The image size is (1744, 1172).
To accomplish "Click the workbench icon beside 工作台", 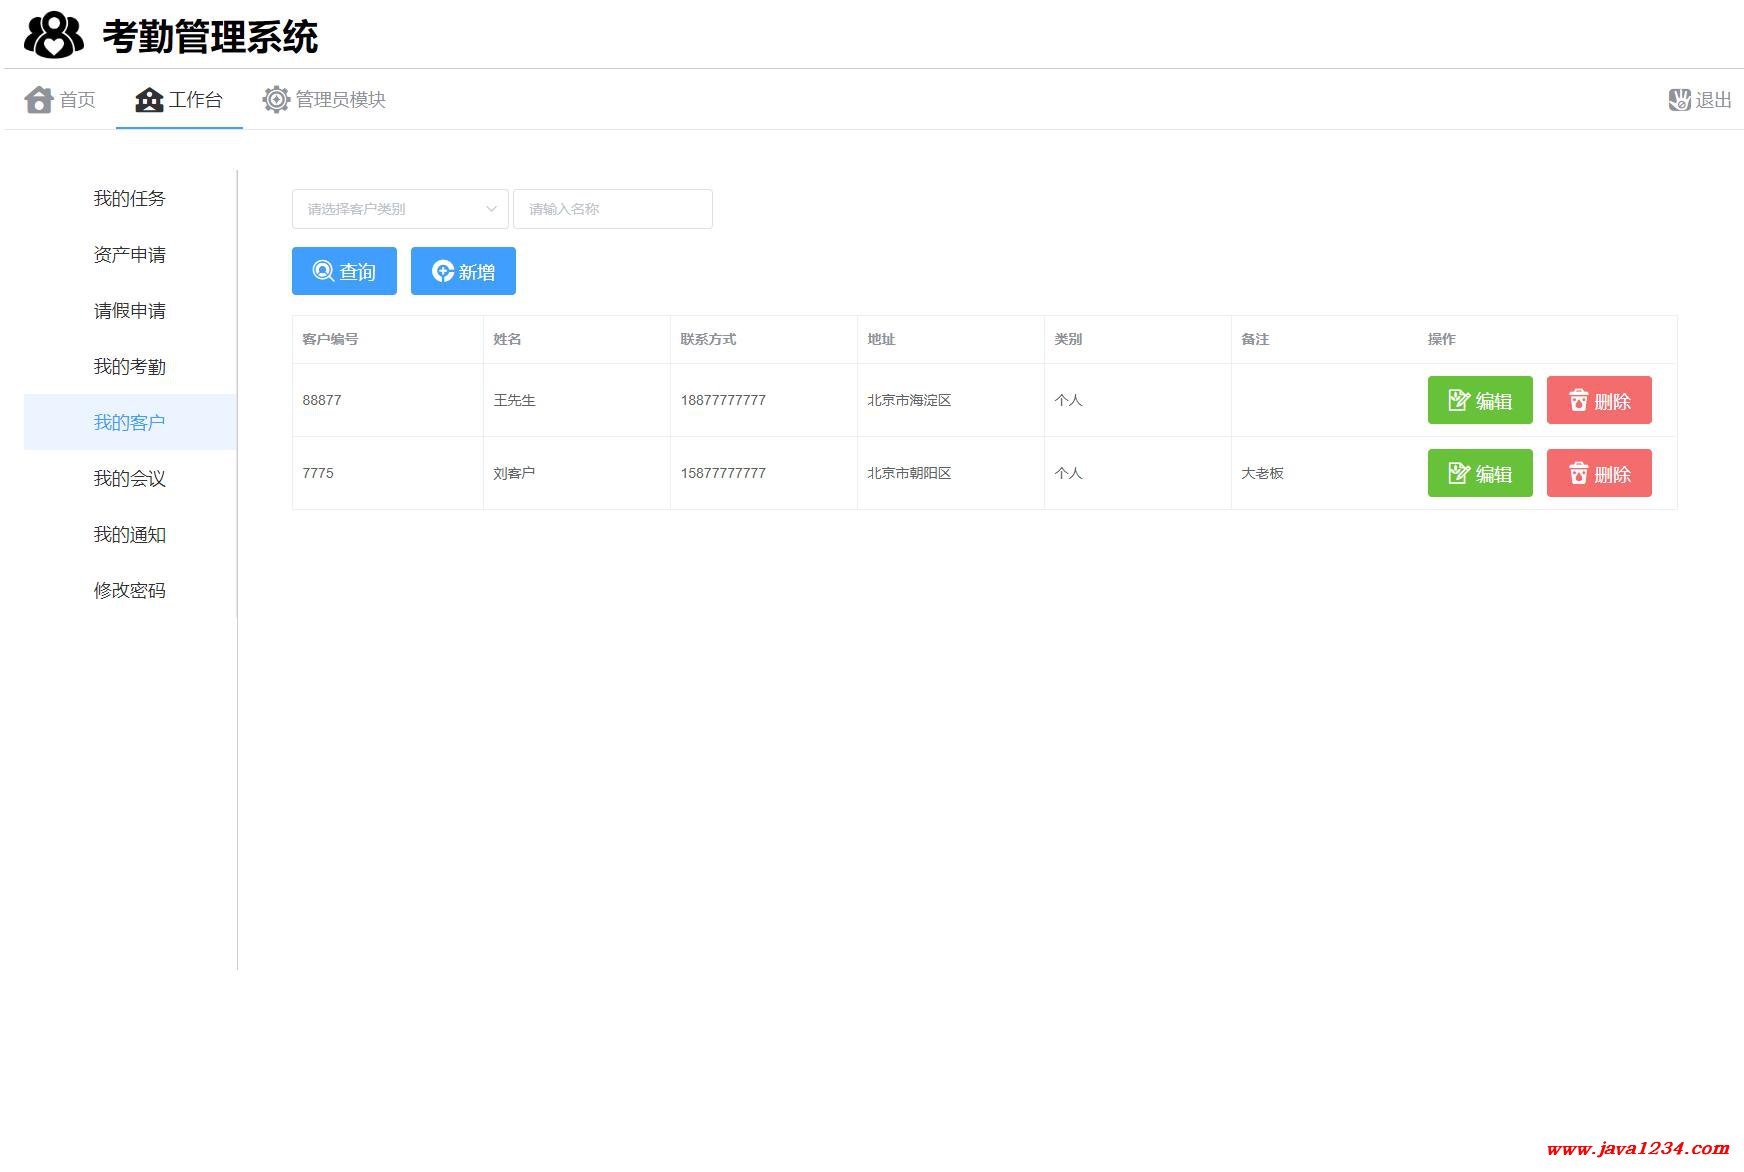I will tap(149, 100).
